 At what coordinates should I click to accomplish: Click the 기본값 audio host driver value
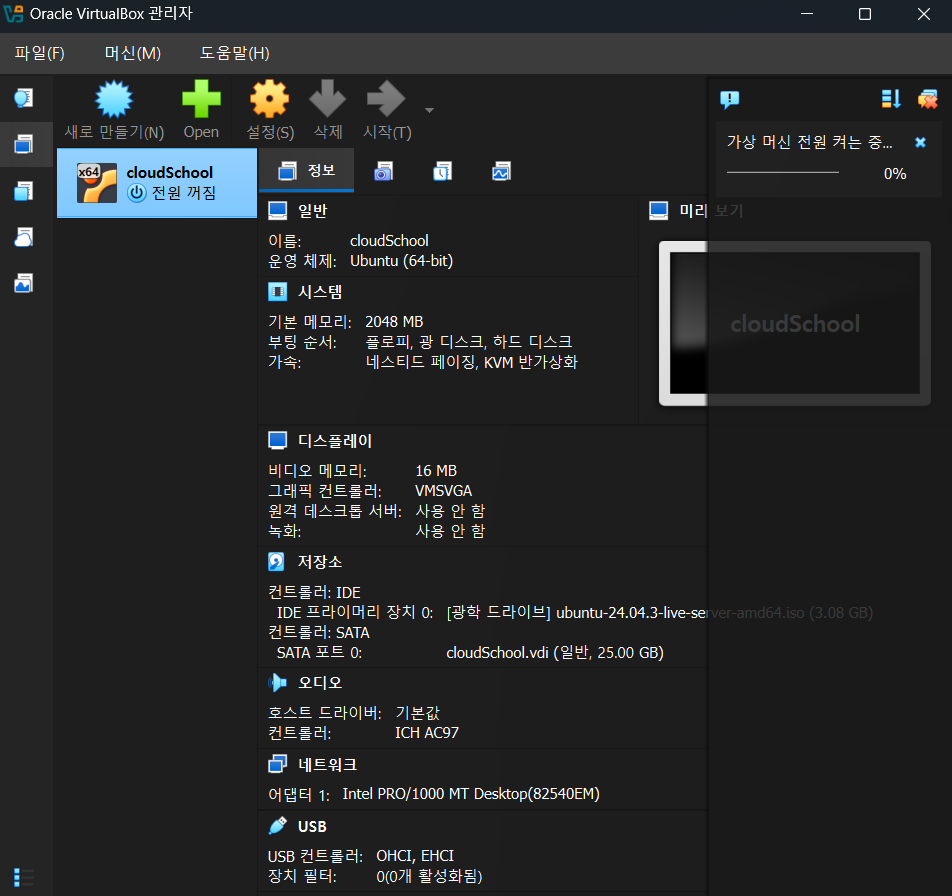pos(418,713)
